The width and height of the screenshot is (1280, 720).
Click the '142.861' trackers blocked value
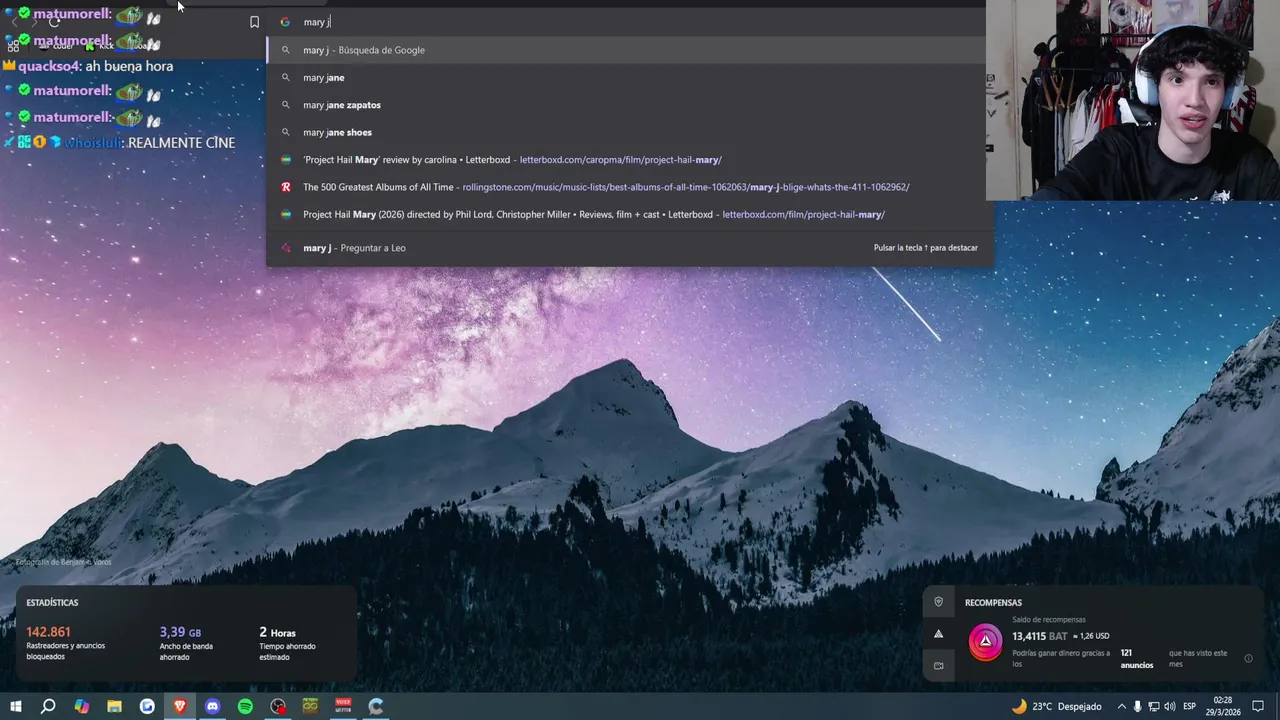[48, 632]
